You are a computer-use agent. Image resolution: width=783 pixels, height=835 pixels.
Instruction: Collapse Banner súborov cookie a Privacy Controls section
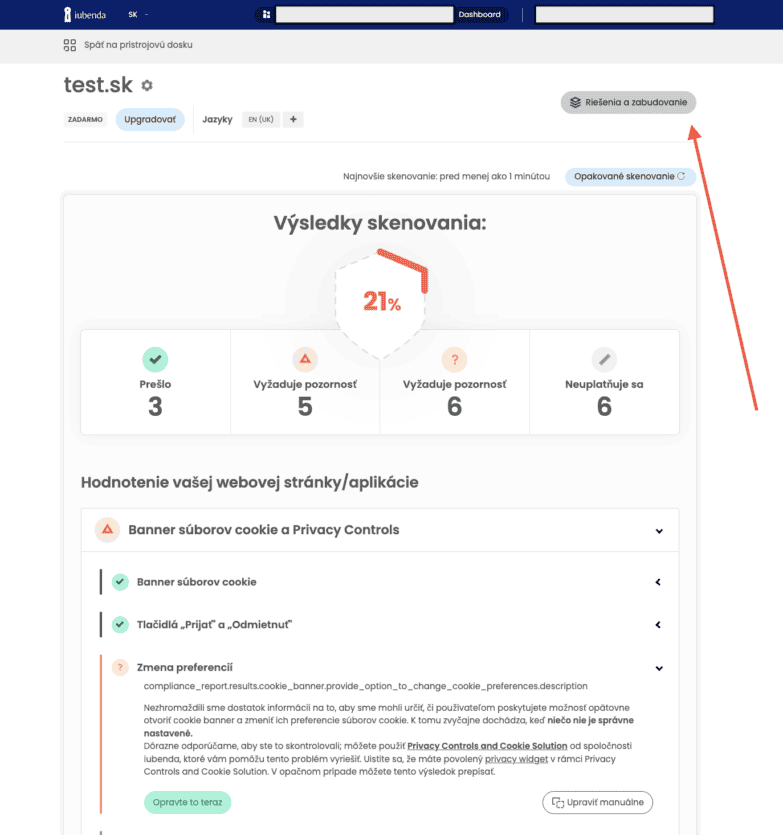[x=659, y=531]
